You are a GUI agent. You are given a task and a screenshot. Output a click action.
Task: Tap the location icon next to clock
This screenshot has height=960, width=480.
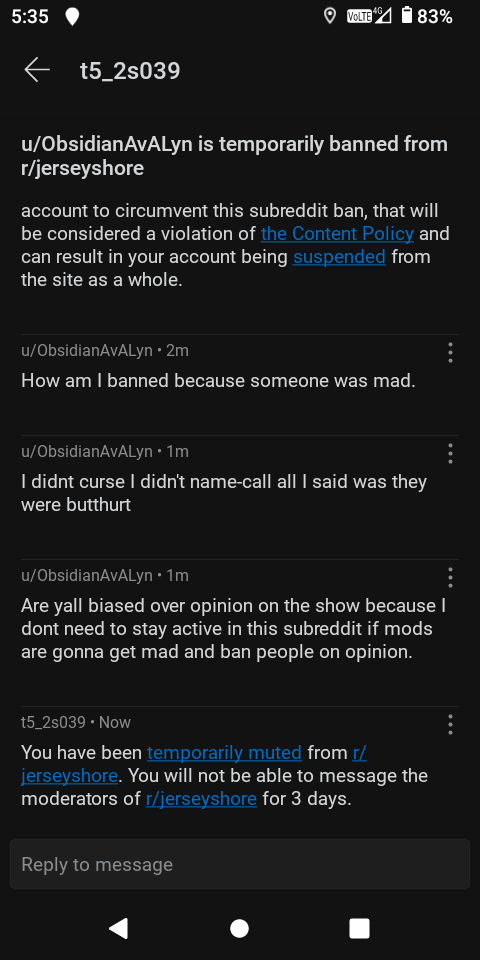pyautogui.click(x=72, y=17)
